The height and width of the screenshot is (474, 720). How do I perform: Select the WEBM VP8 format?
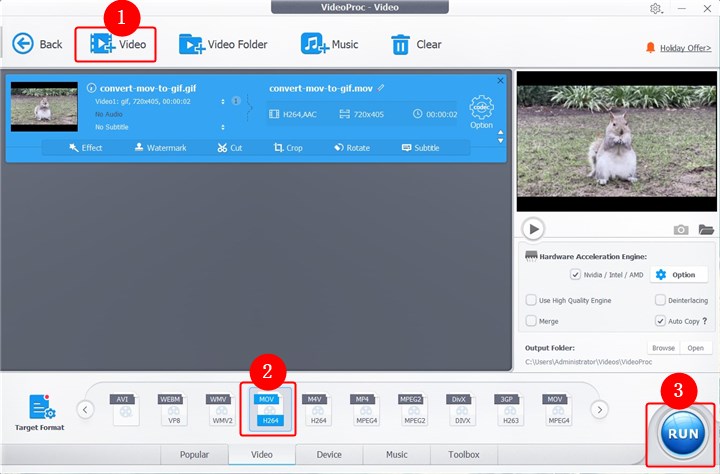point(173,409)
